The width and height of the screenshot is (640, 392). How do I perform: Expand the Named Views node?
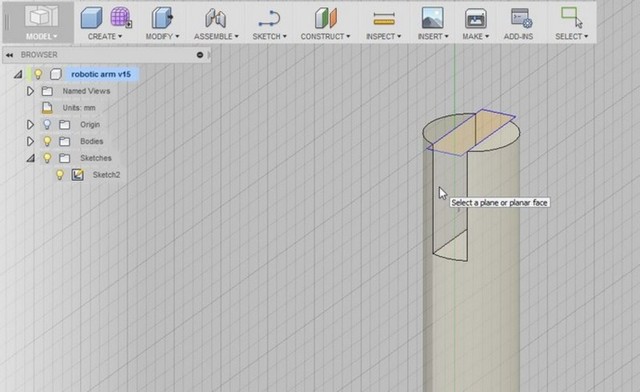coord(30,91)
